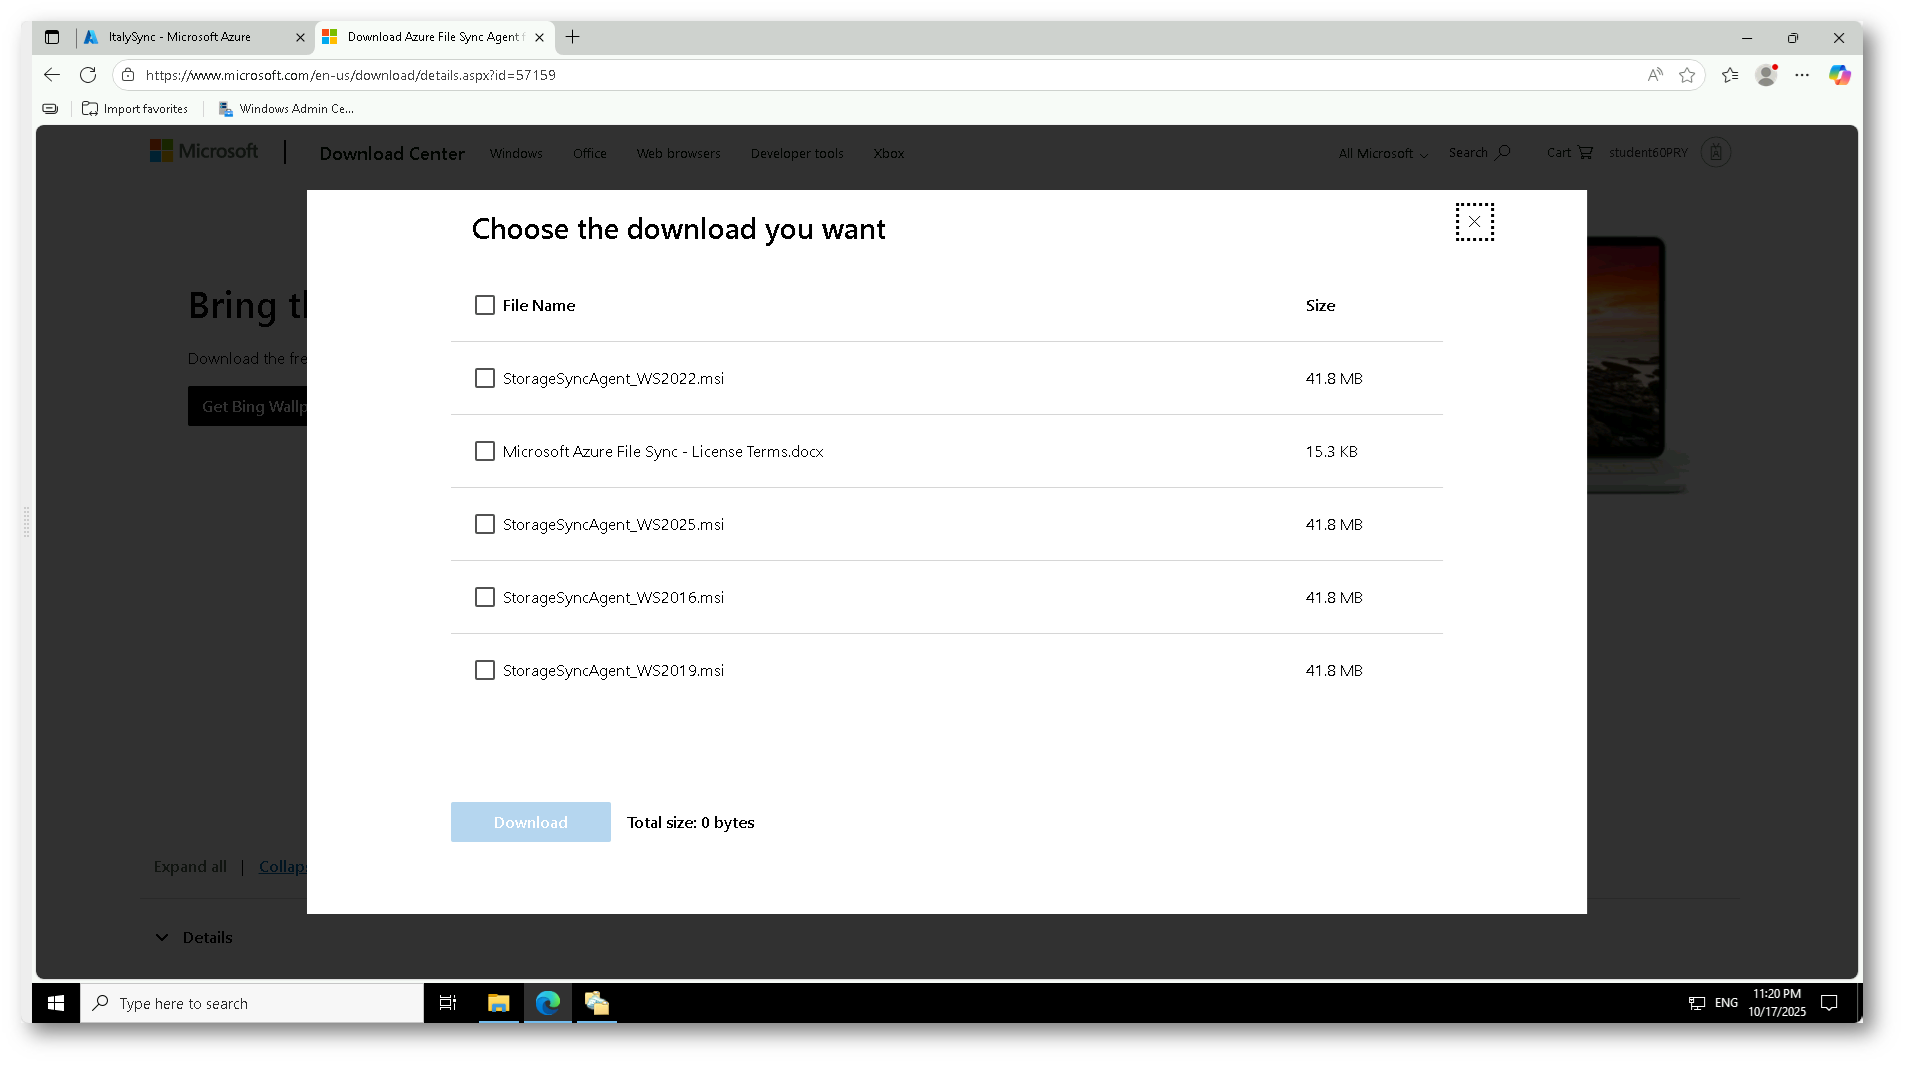
Task: Refresh the current page
Action: [x=88, y=75]
